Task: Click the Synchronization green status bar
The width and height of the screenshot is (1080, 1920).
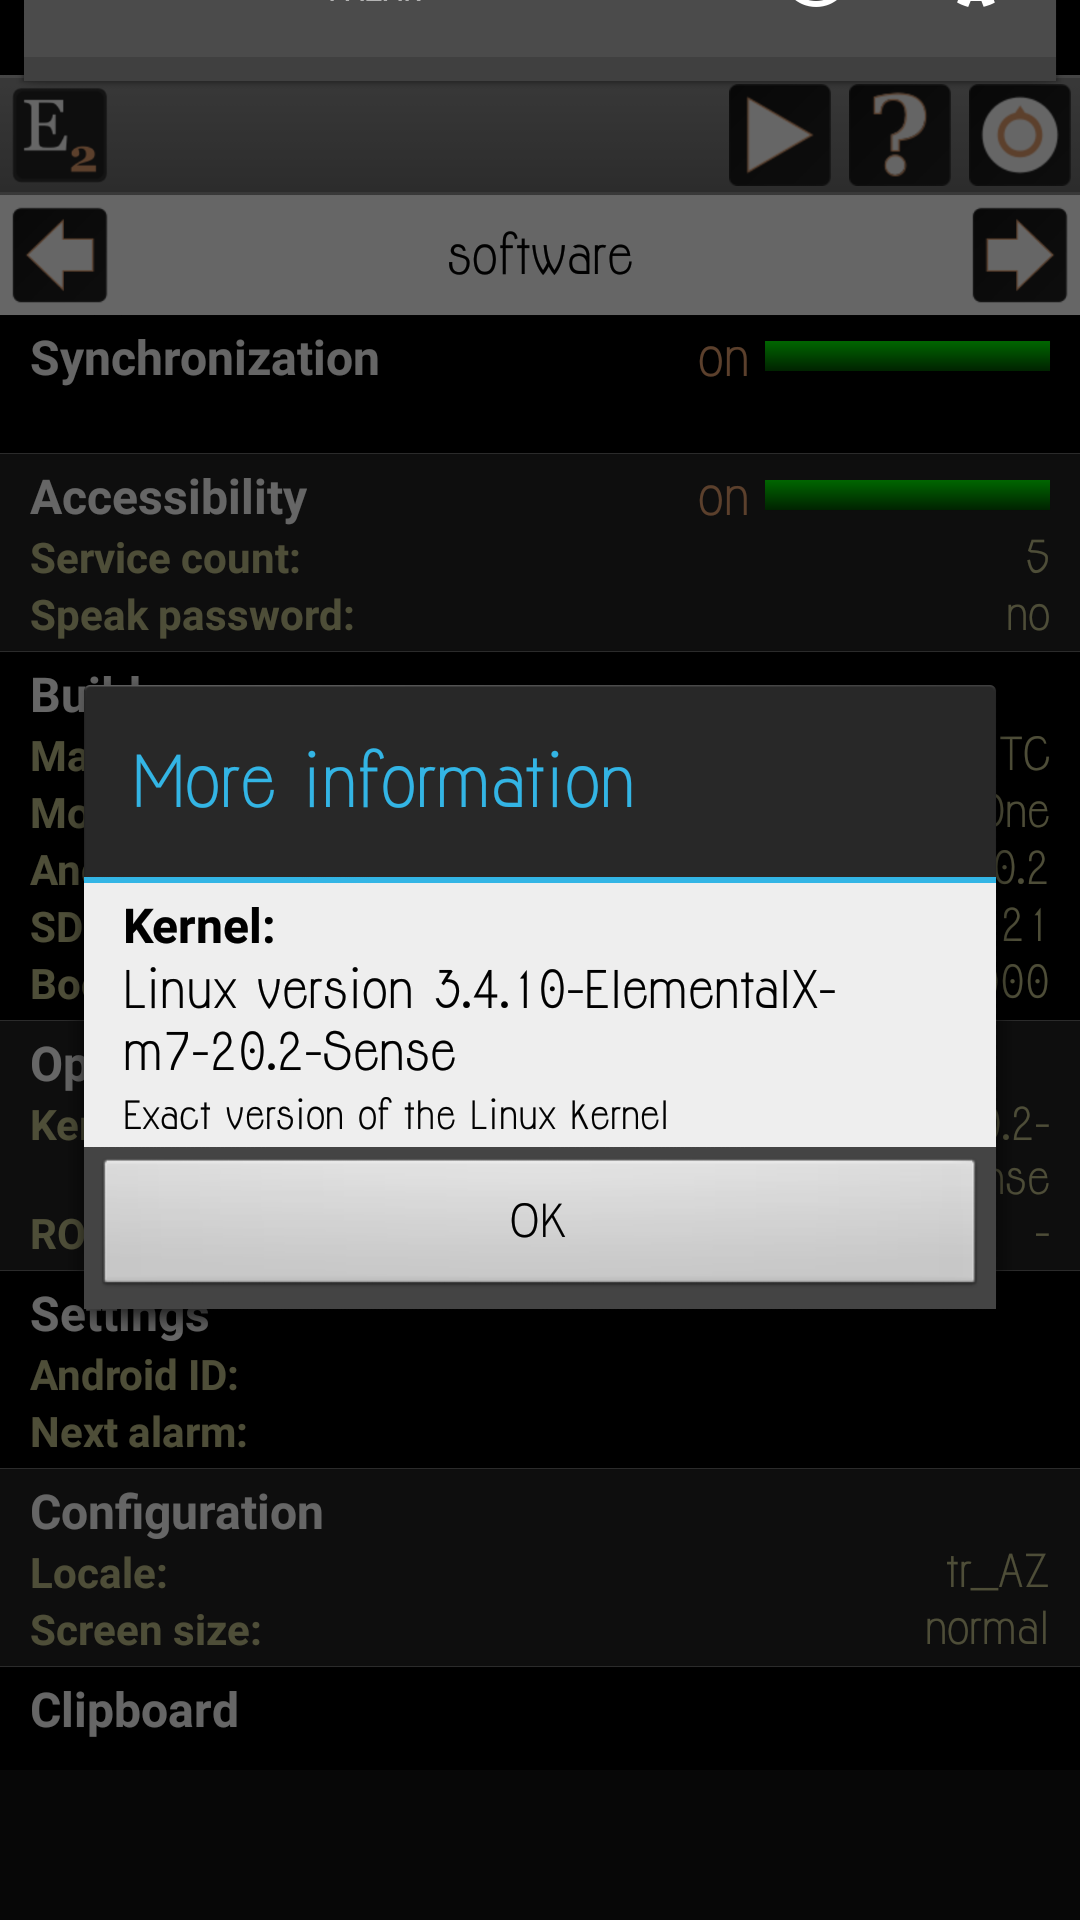Action: pos(907,356)
